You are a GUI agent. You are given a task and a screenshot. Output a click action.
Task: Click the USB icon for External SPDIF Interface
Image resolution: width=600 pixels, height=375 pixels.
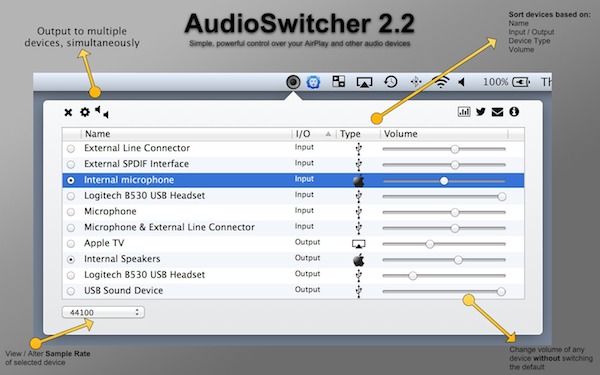click(359, 165)
